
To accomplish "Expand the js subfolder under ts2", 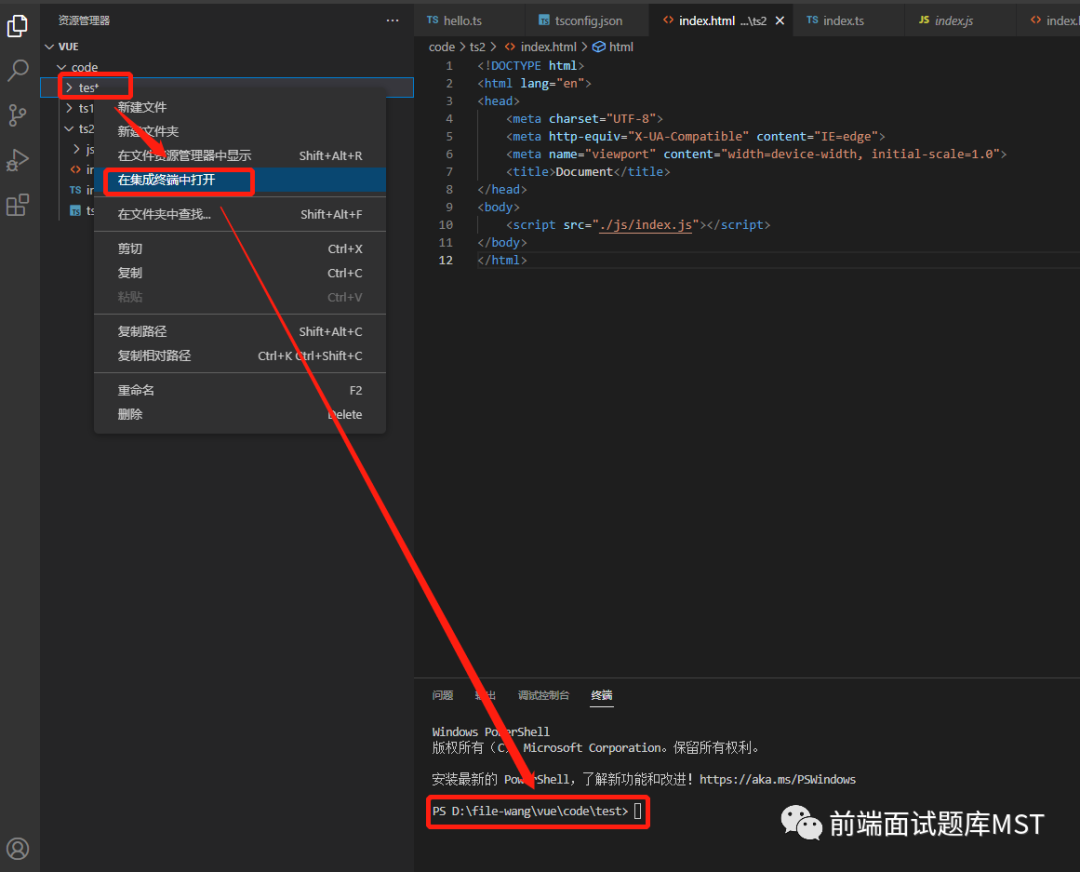I will coord(77,149).
